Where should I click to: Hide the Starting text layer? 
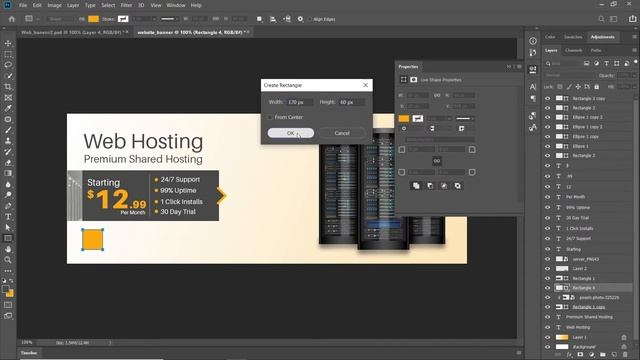pyautogui.click(x=548, y=249)
